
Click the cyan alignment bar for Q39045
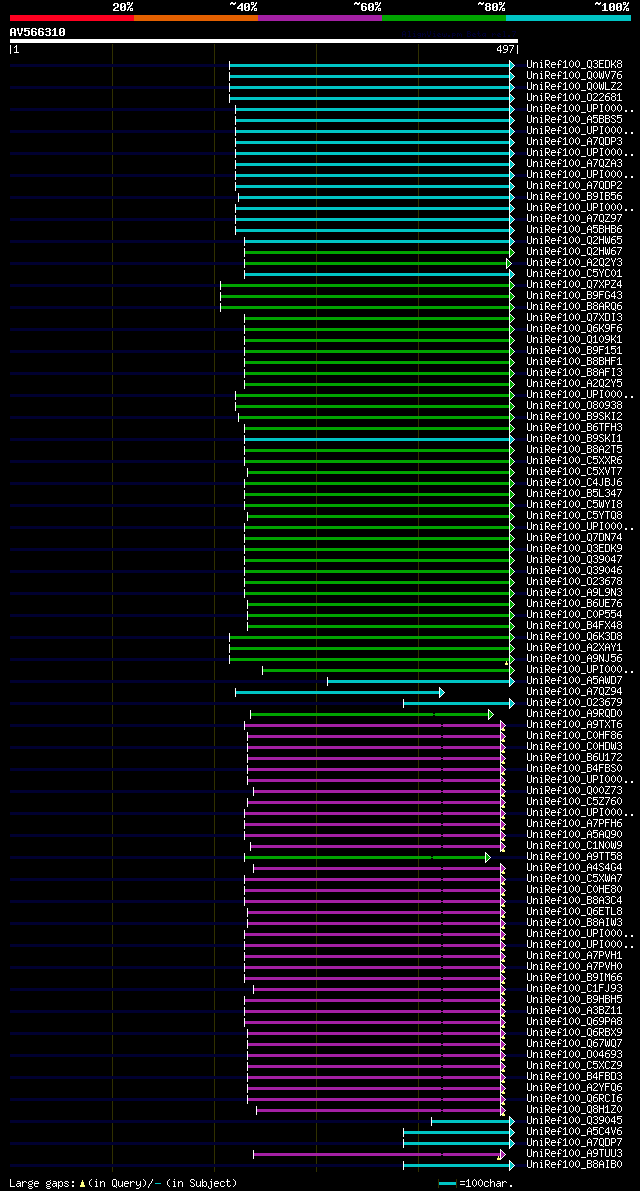[473, 1121]
